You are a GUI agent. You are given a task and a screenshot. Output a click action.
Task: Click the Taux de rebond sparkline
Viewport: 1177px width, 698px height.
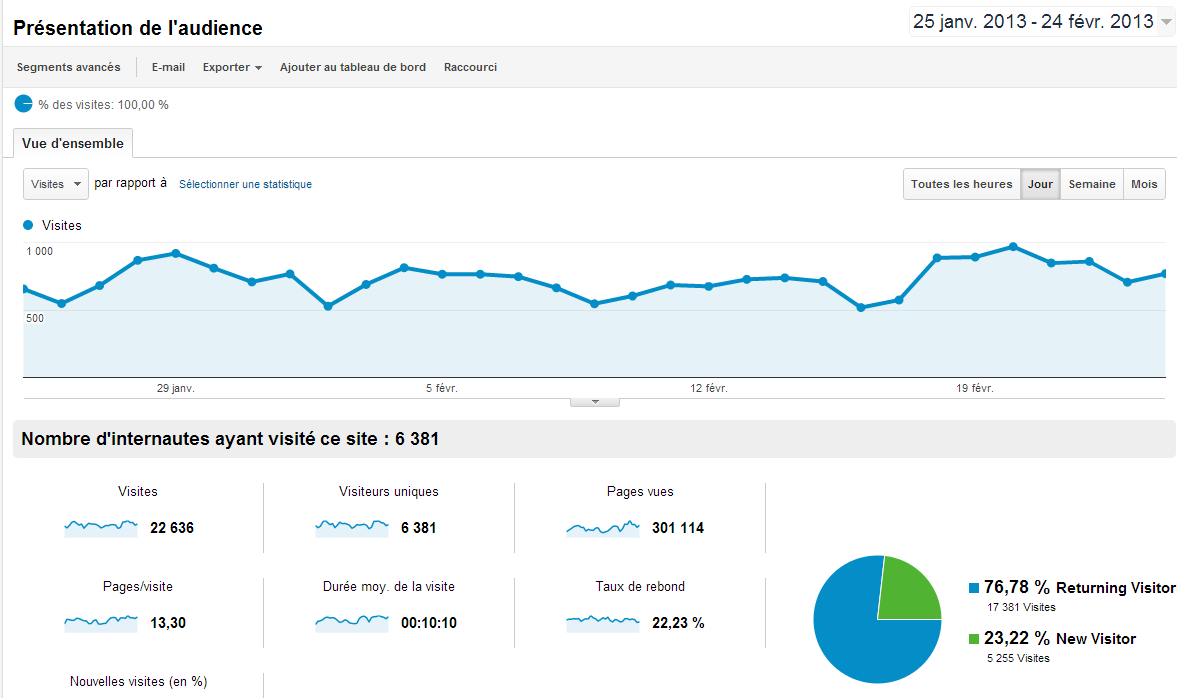(603, 622)
